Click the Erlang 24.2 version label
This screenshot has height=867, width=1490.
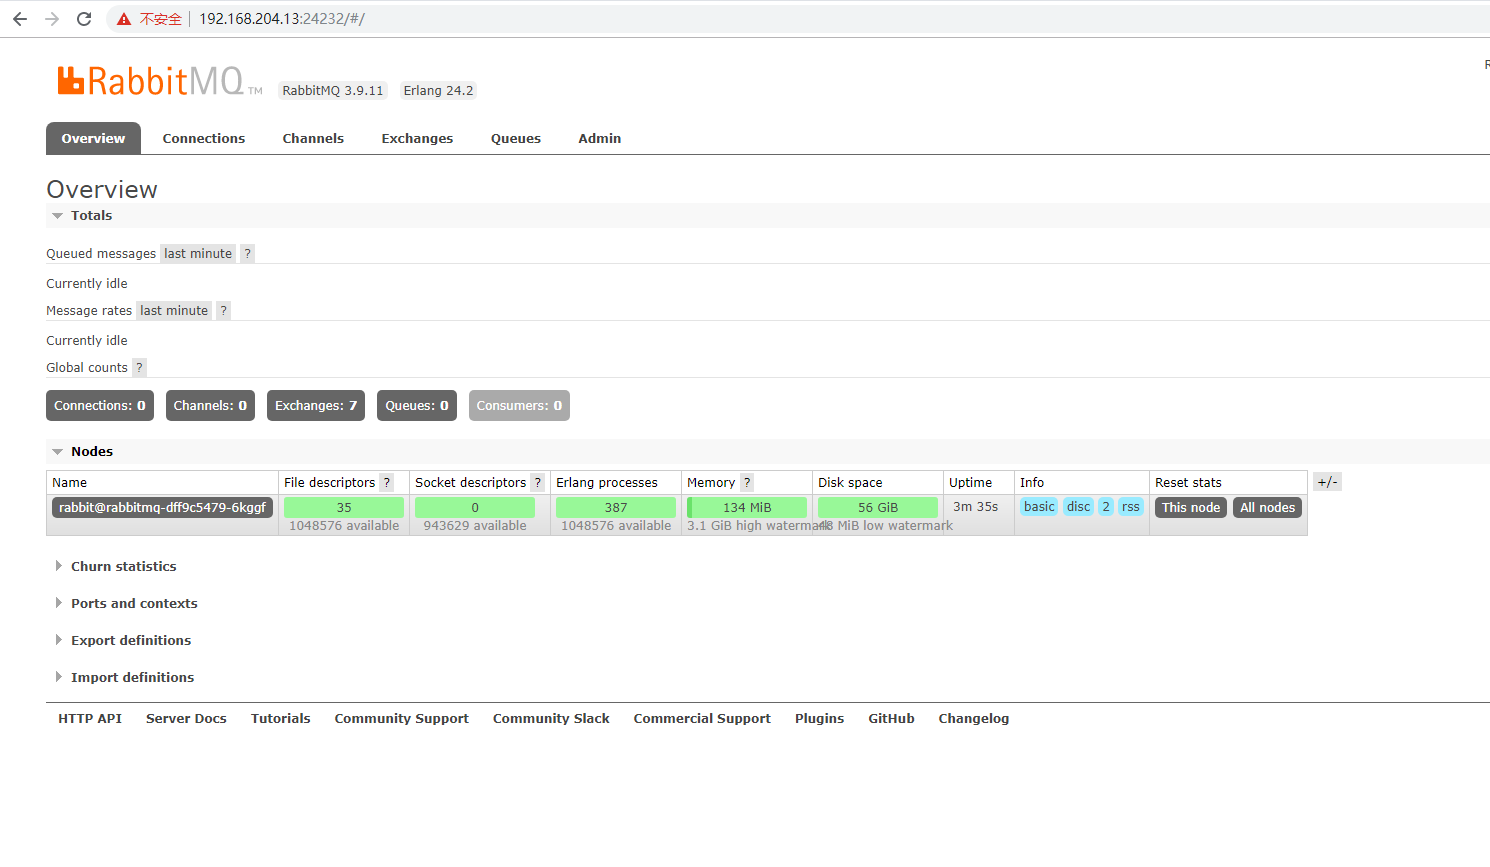click(438, 90)
